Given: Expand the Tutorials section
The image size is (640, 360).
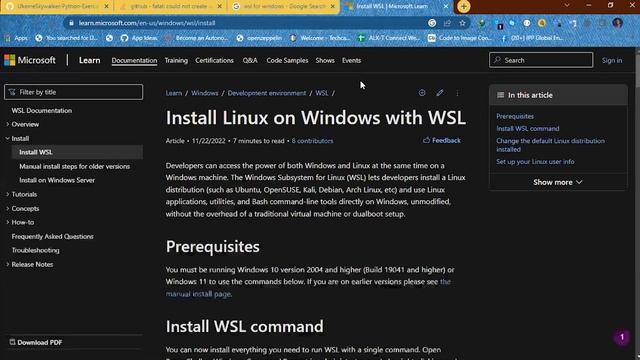Looking at the screenshot, I should point(21,195).
